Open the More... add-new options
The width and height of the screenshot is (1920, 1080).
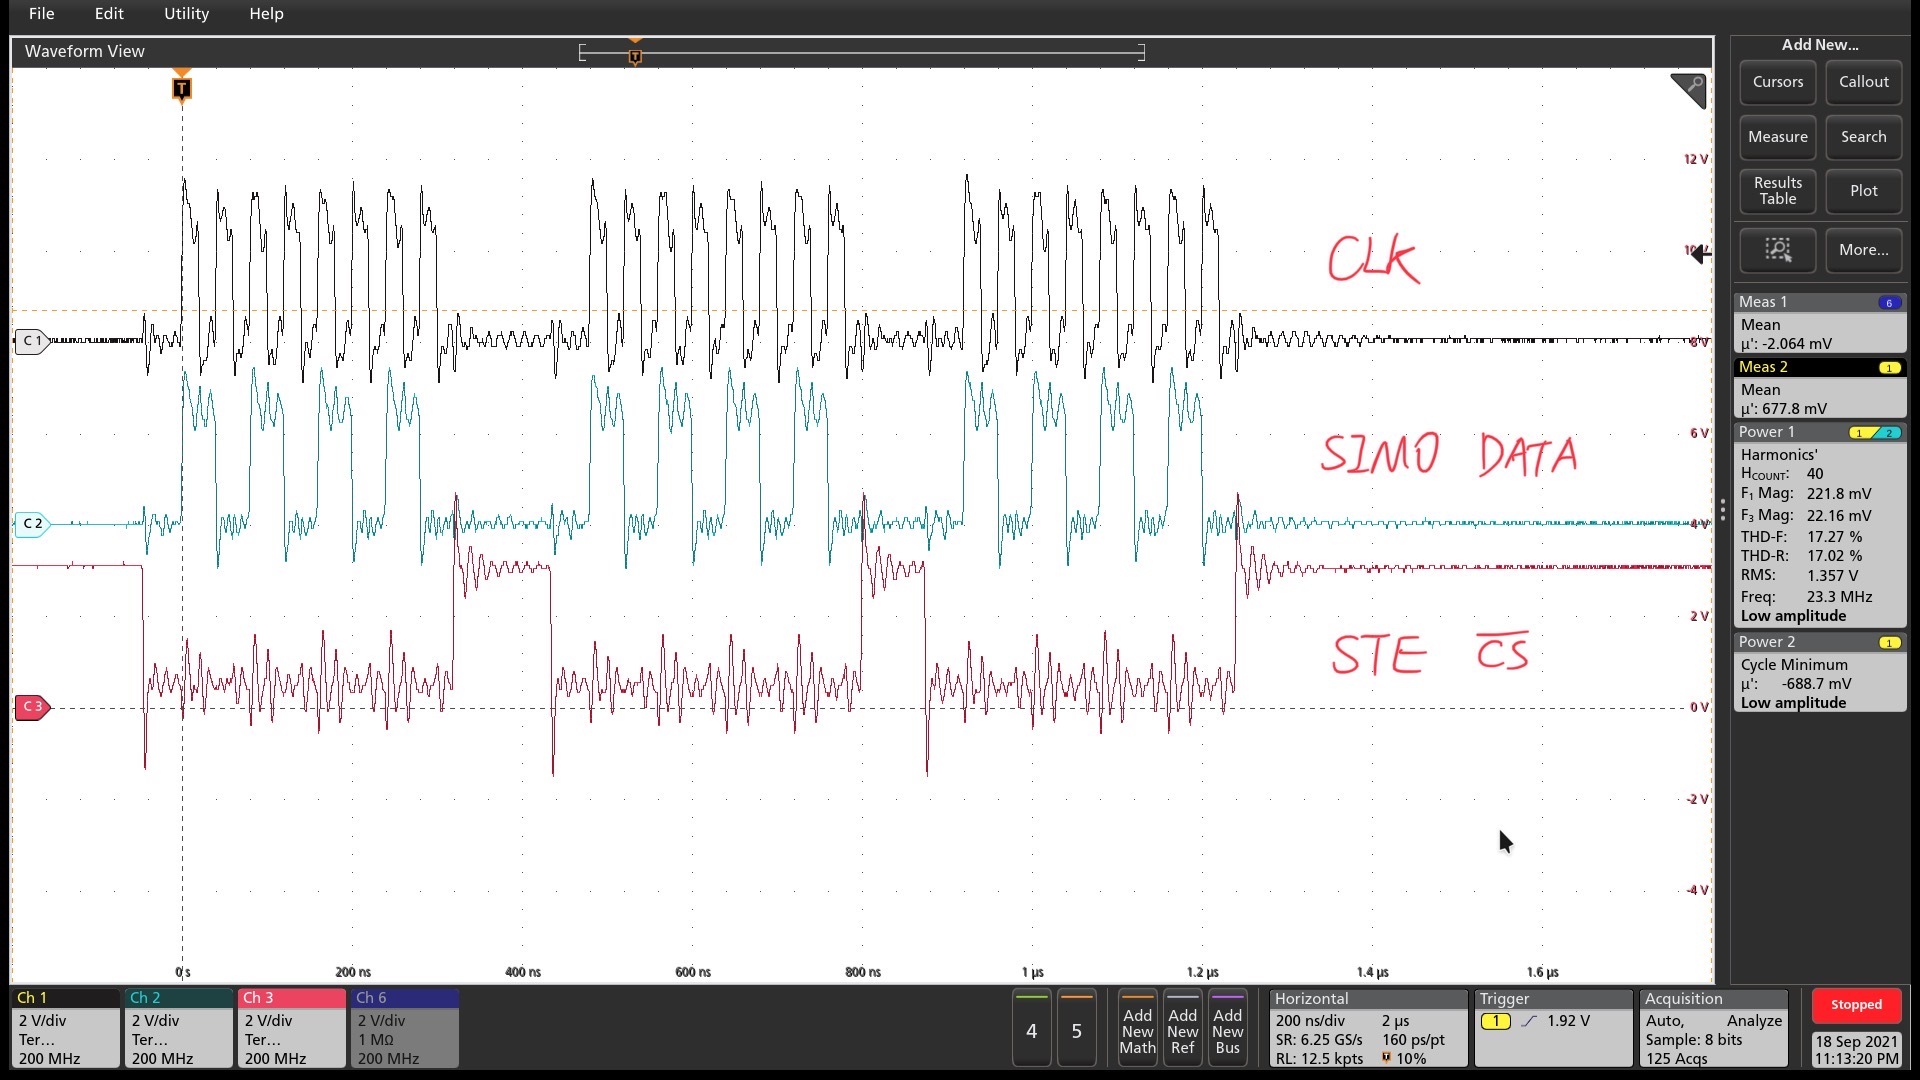coord(1863,250)
